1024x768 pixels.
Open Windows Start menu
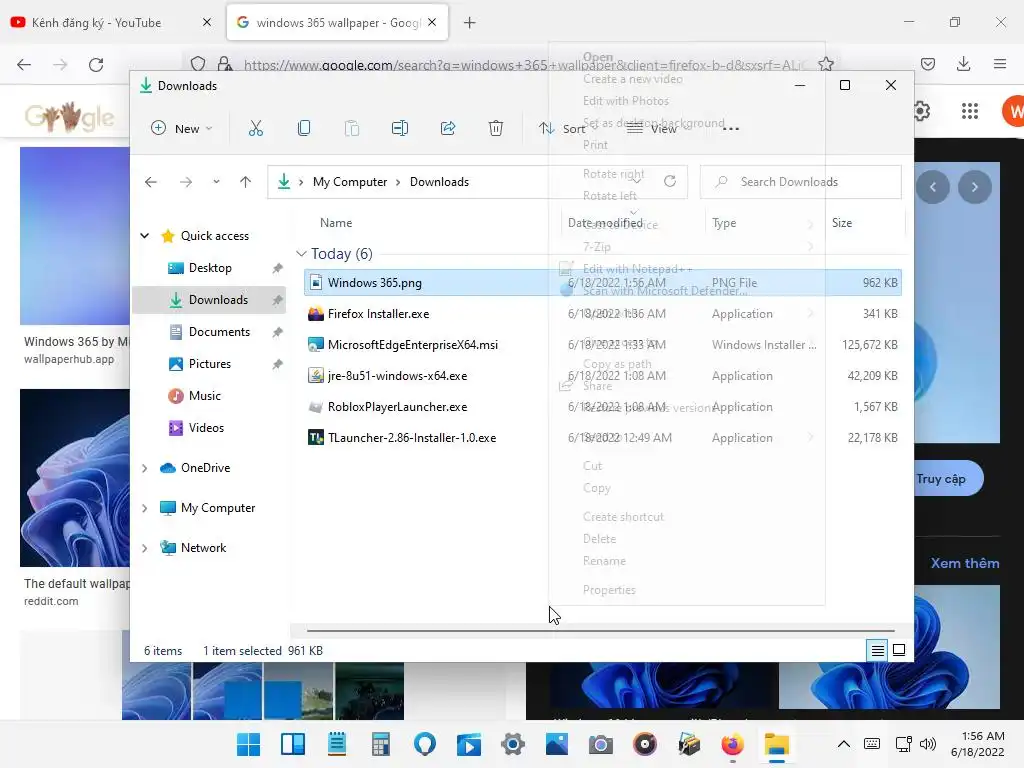[248, 744]
